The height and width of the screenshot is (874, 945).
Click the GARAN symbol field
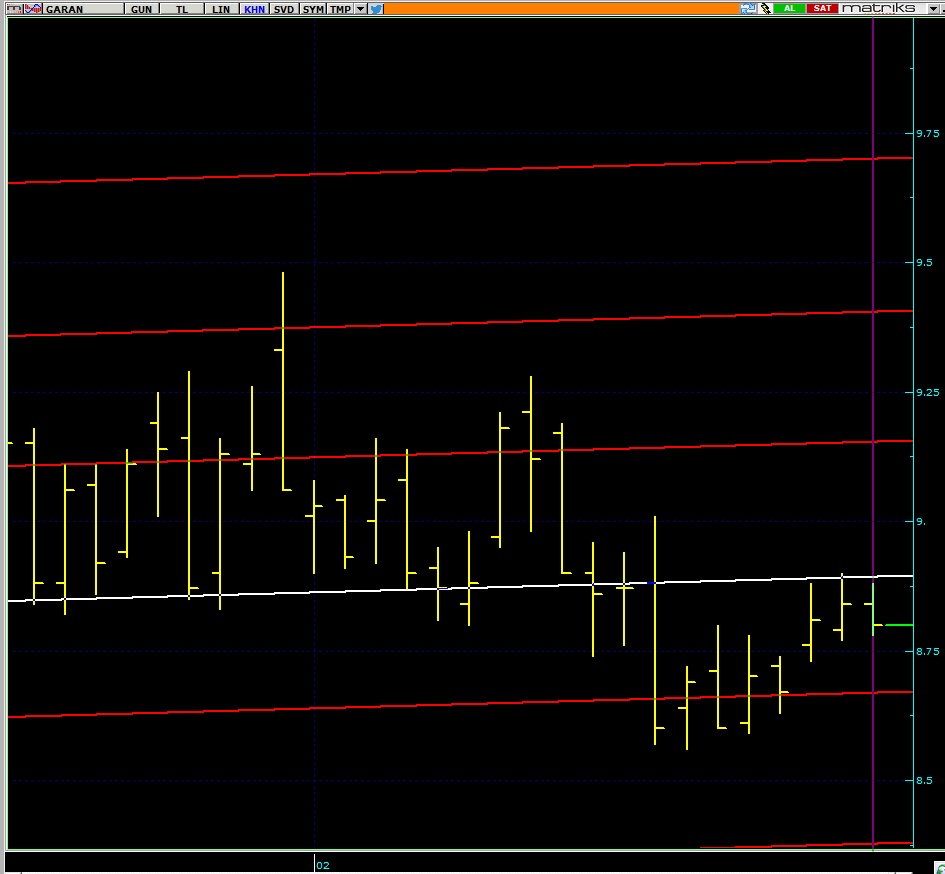click(84, 9)
